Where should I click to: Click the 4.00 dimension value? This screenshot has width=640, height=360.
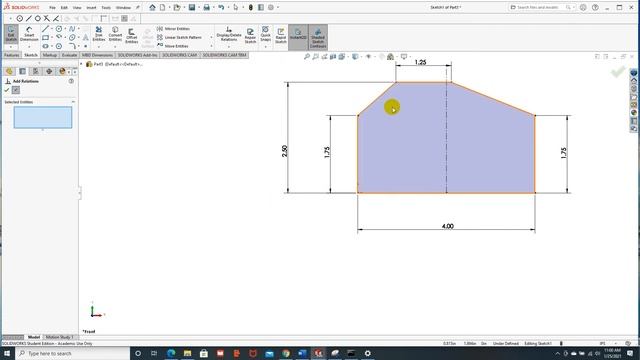pyautogui.click(x=447, y=226)
